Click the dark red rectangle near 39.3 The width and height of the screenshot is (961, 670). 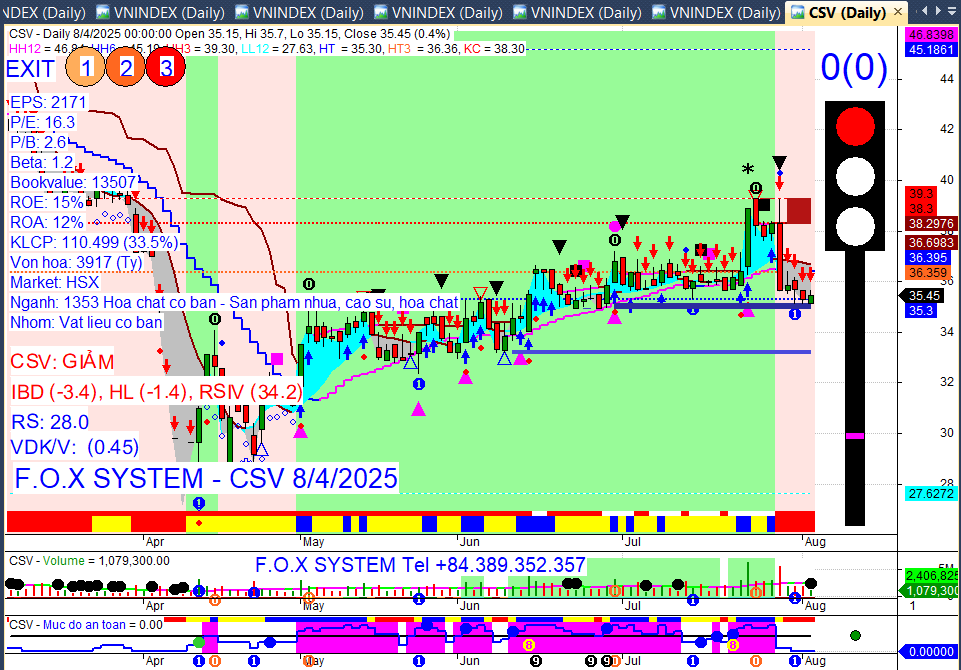coord(799,211)
